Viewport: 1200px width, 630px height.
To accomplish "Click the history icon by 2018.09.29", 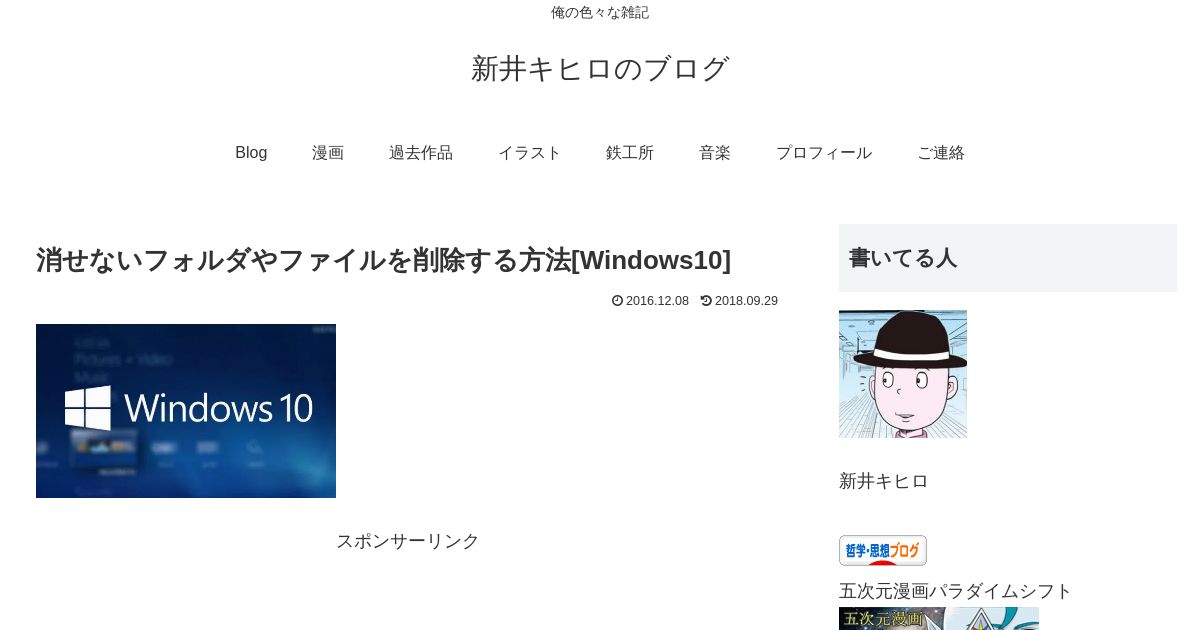I will pos(706,301).
